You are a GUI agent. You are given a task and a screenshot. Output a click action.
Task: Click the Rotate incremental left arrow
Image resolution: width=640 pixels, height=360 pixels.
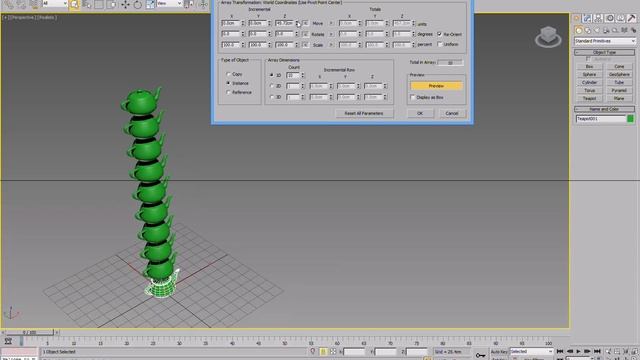coord(305,34)
